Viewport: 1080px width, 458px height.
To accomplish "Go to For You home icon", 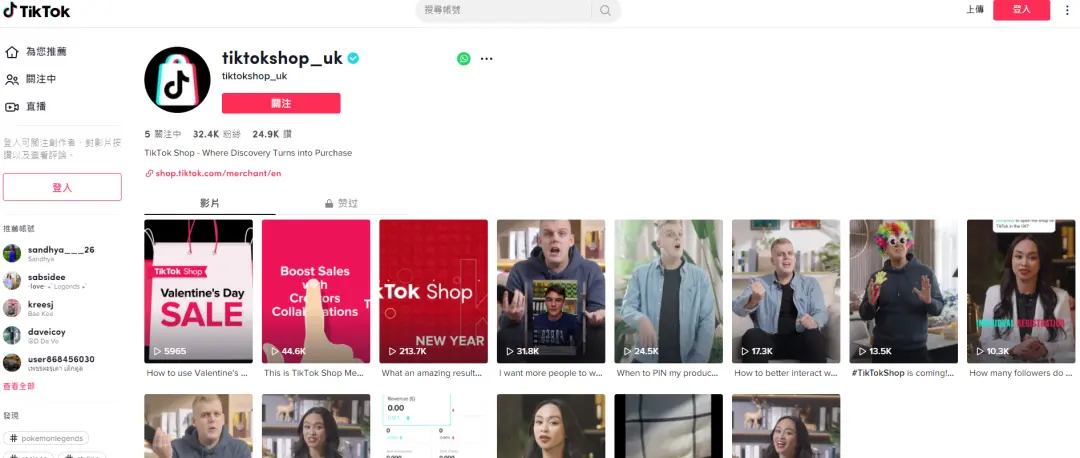I will click(x=12, y=52).
